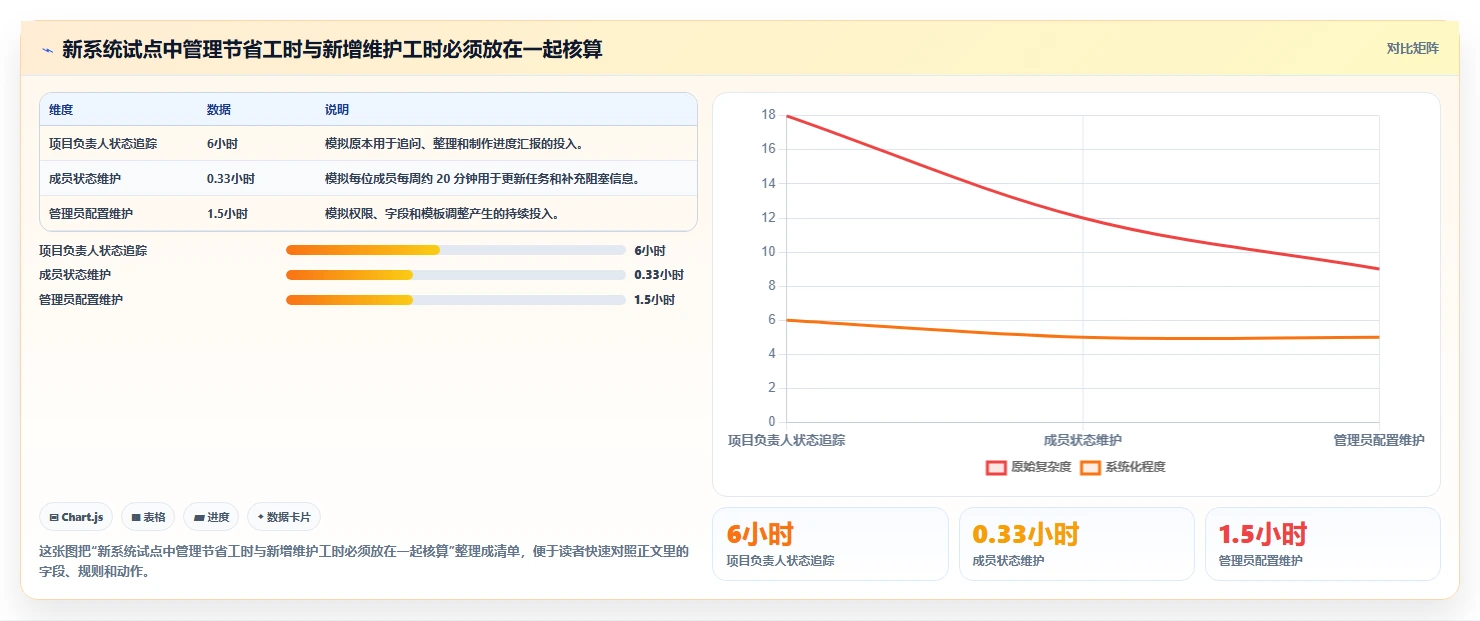Click the 成员状态维护 progress bar
The width and height of the screenshot is (1480, 621).
456,275
